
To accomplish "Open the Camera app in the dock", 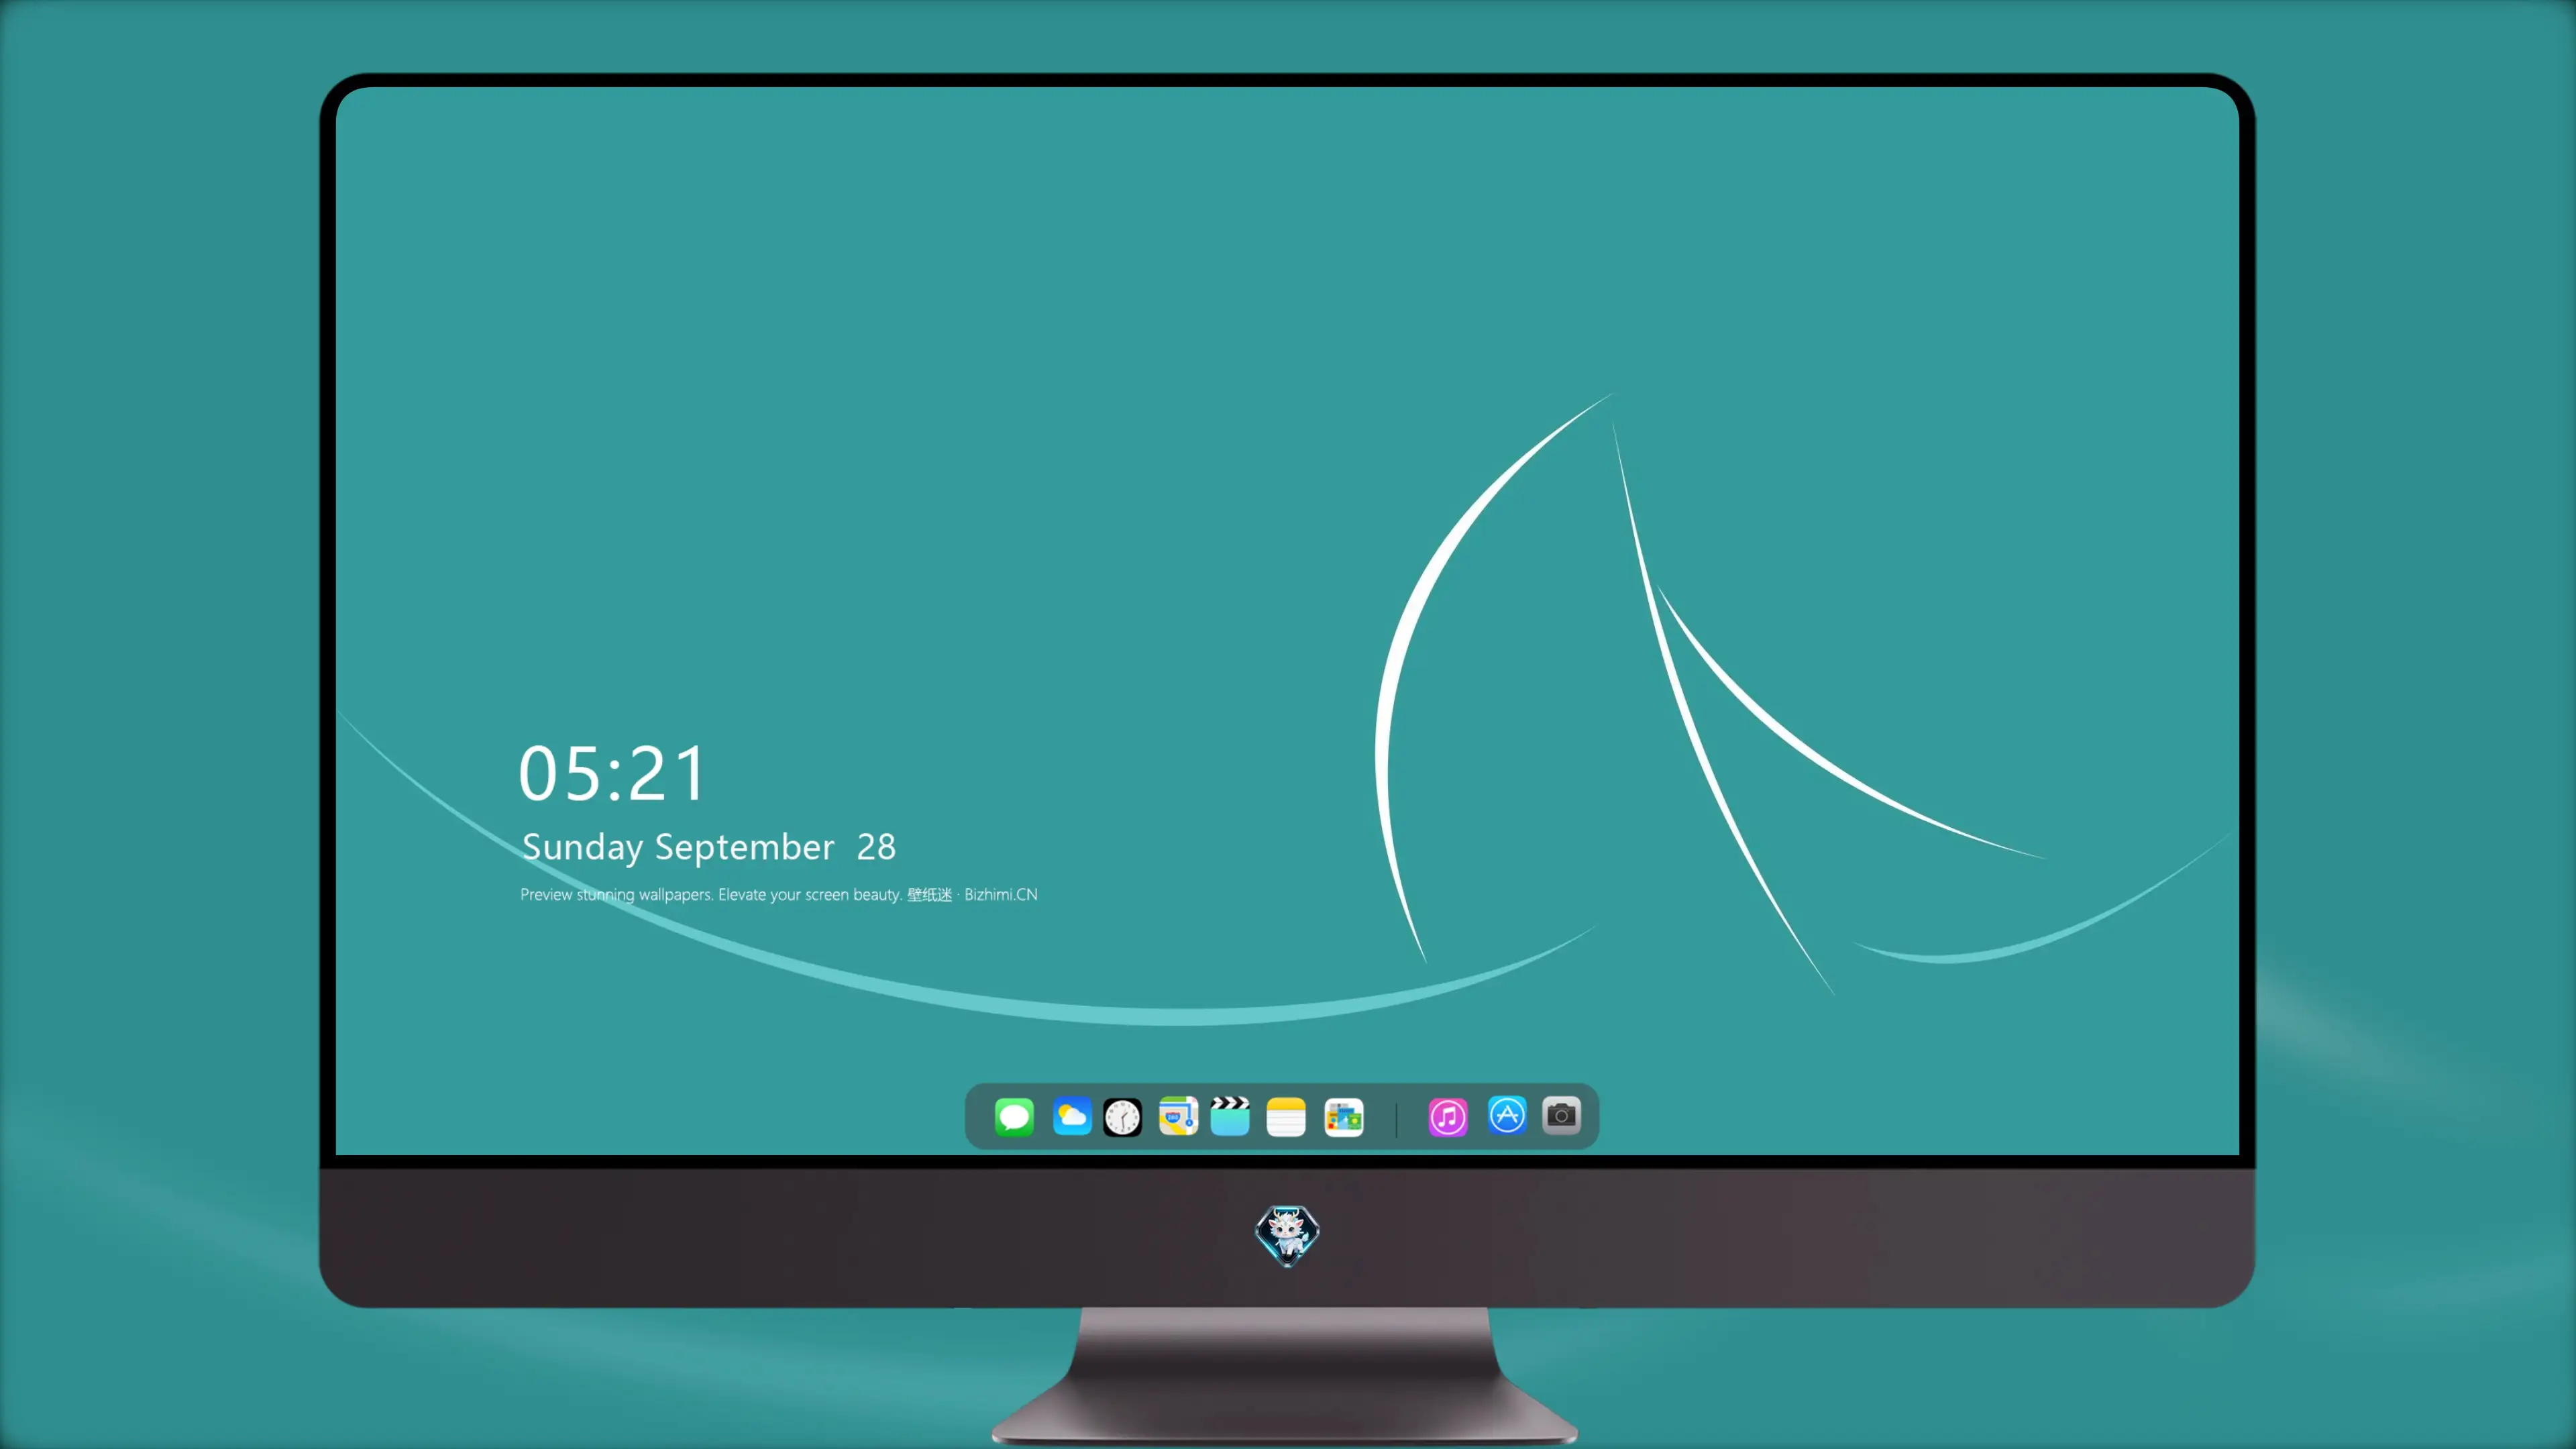I will 1561,1115.
